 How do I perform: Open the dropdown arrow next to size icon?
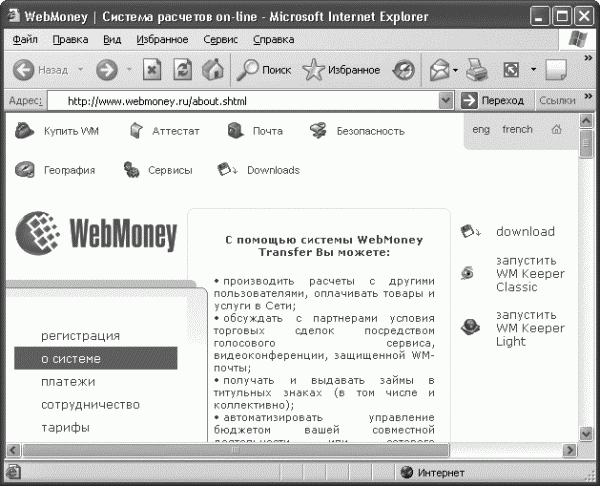click(x=533, y=70)
